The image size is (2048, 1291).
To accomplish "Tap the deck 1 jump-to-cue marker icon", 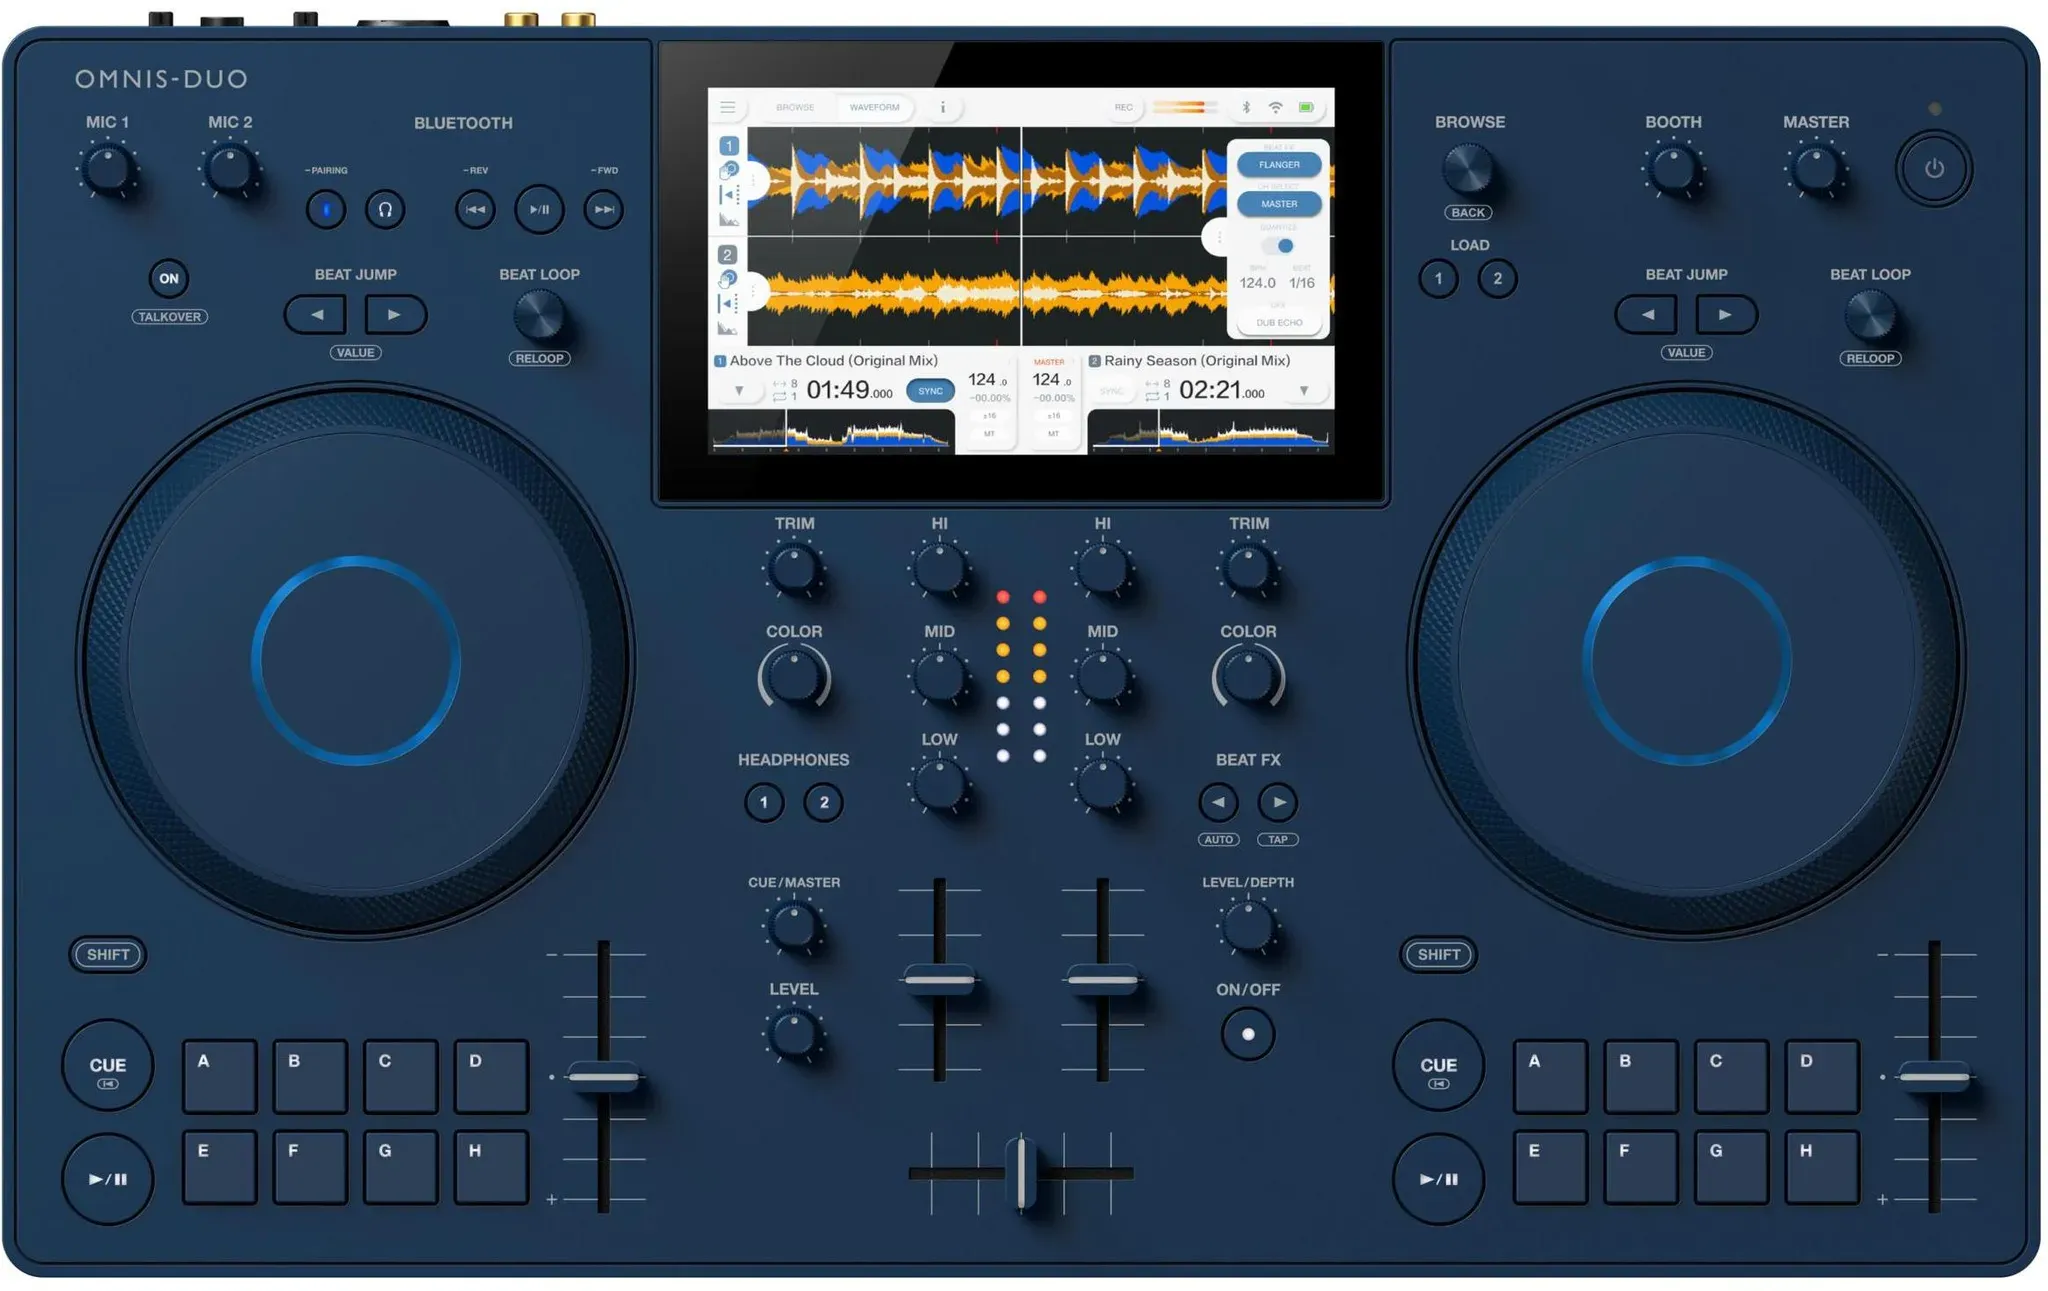I will coord(729,194).
